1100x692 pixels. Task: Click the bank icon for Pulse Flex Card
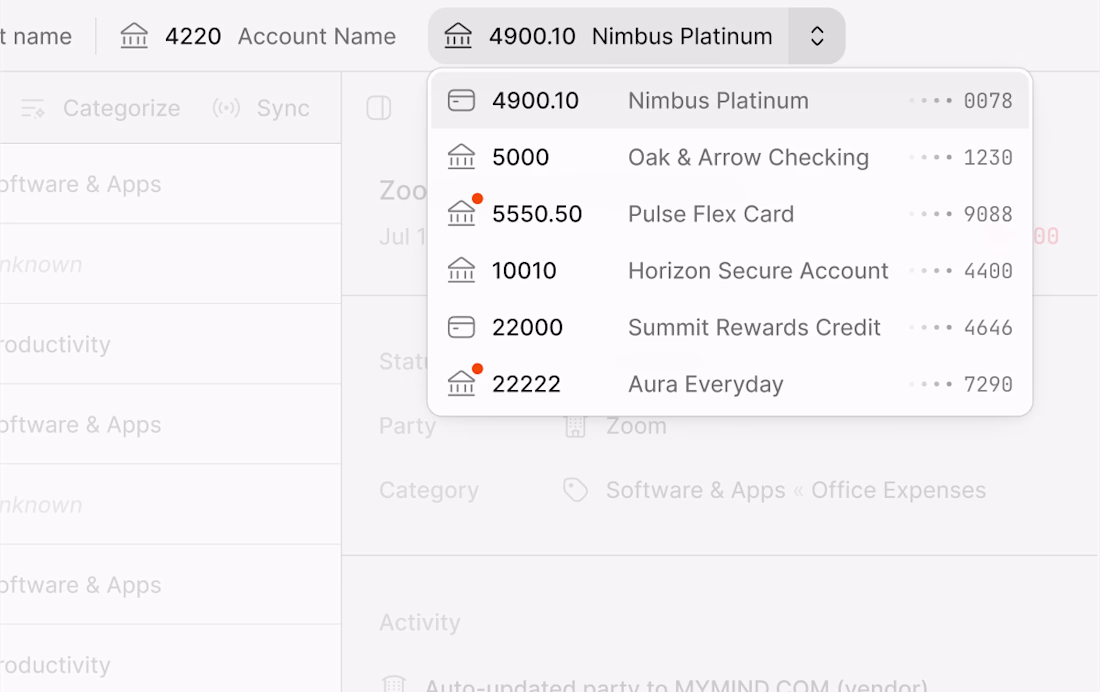461,214
